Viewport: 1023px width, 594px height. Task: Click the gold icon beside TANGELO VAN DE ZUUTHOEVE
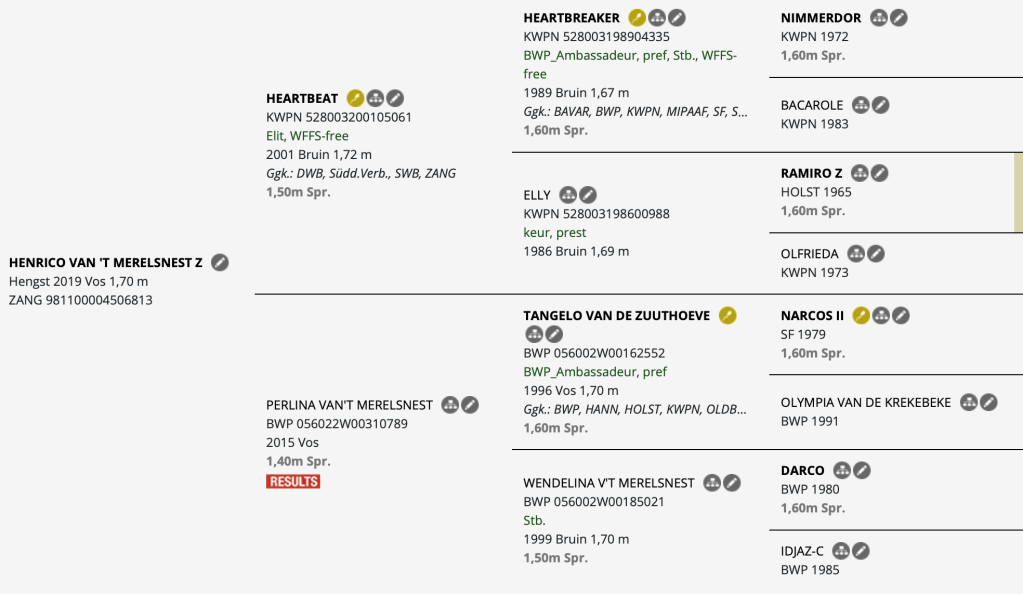click(x=728, y=315)
